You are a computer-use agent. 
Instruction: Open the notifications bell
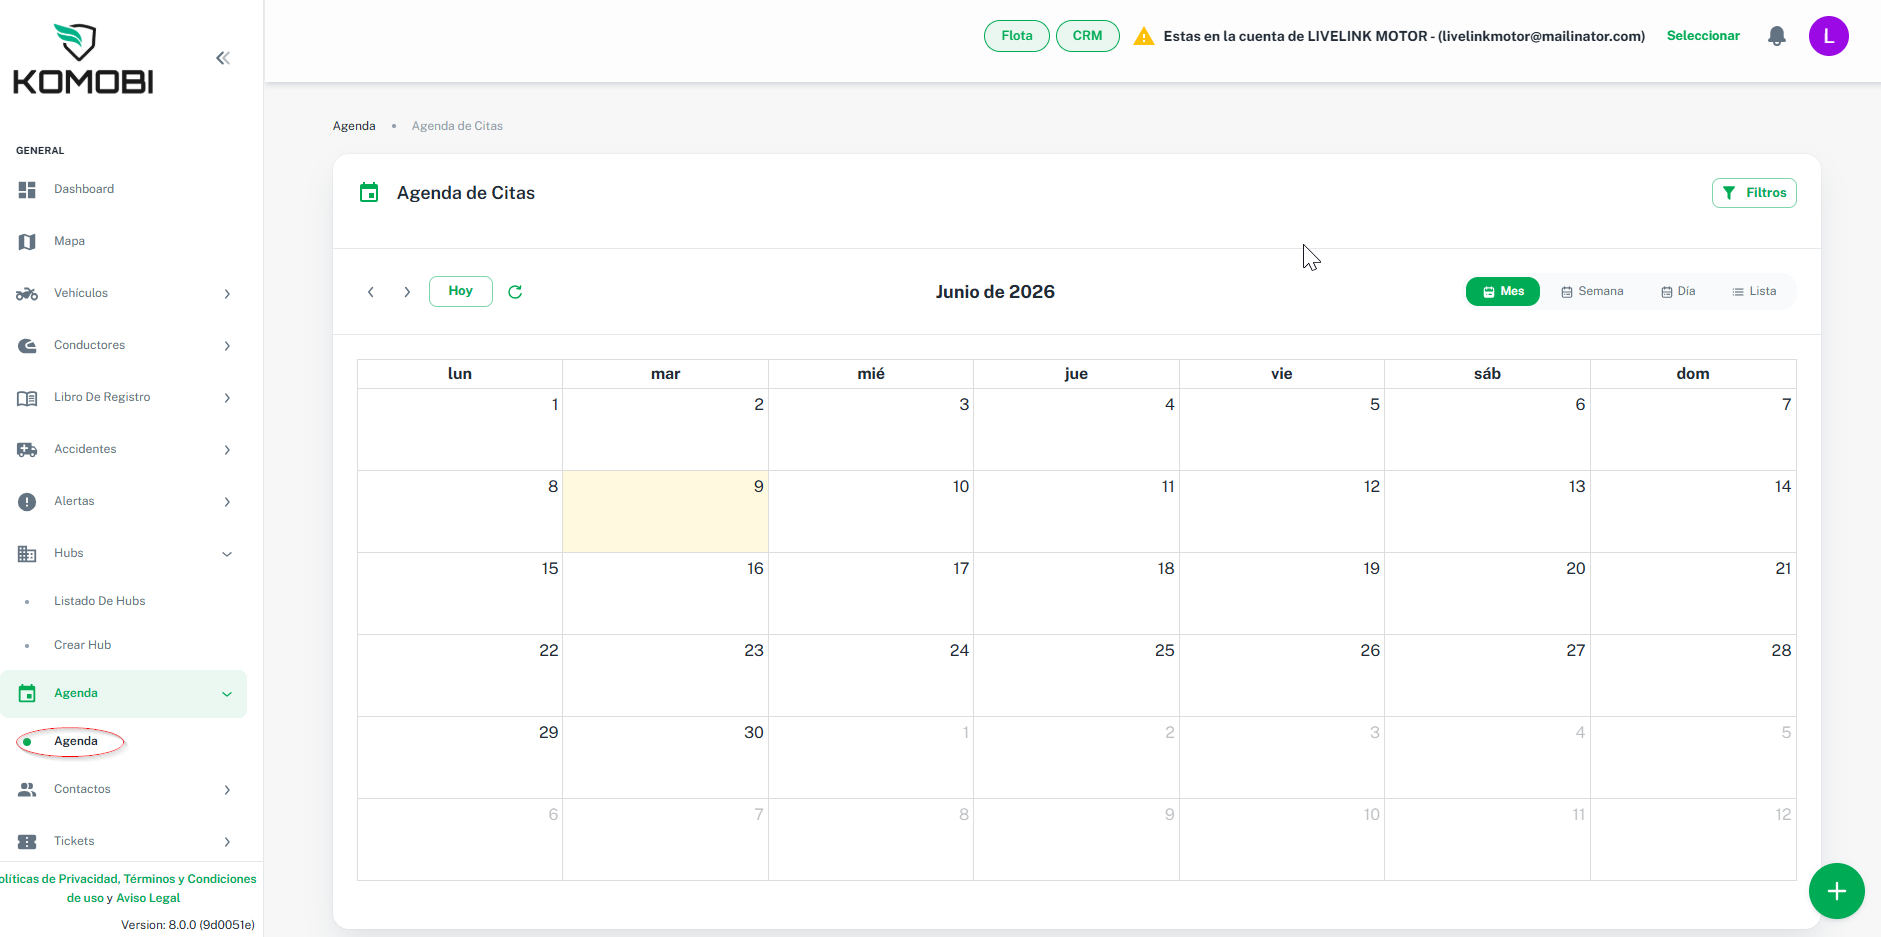point(1777,36)
